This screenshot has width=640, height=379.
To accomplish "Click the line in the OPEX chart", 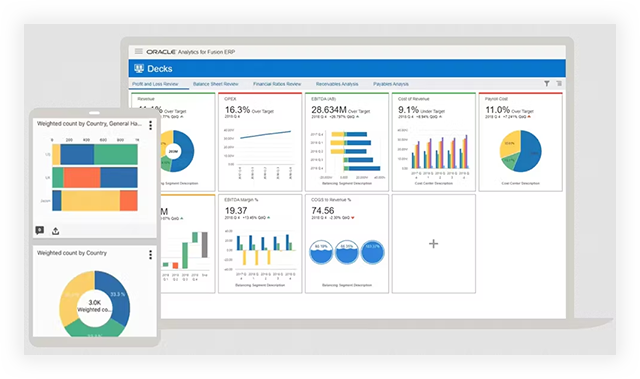I will point(265,135).
